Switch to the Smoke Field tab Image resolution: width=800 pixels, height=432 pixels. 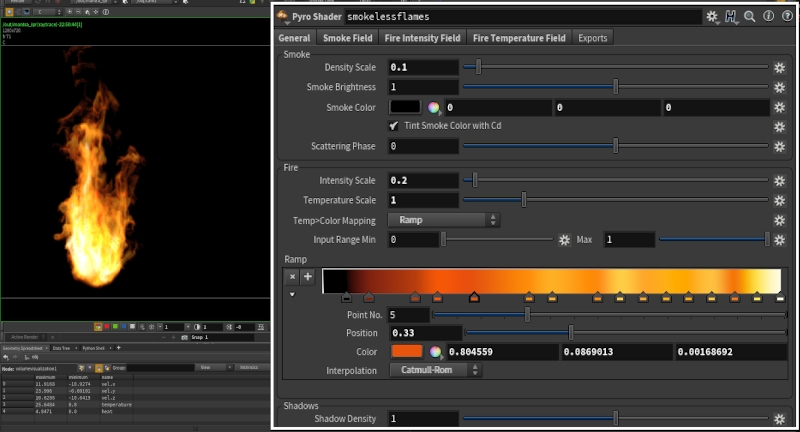click(x=347, y=38)
